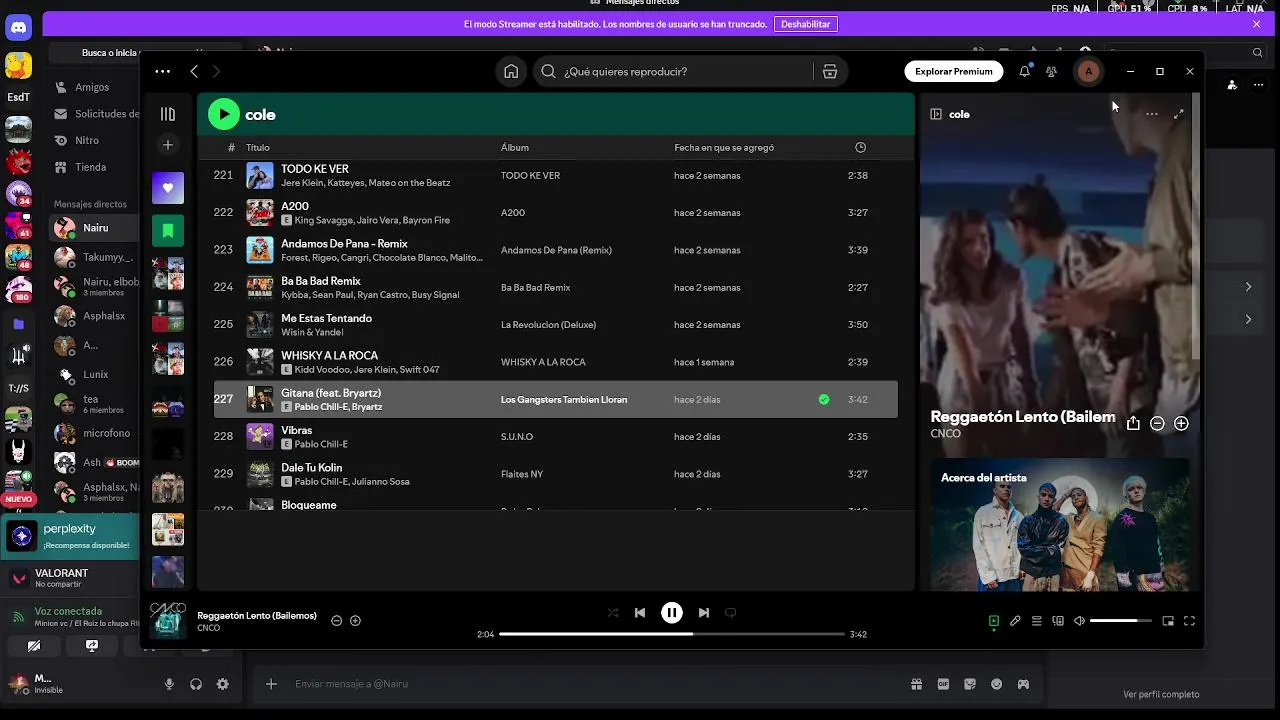Open Your Episodes green bookmark
The width and height of the screenshot is (1280, 720).
[168, 231]
